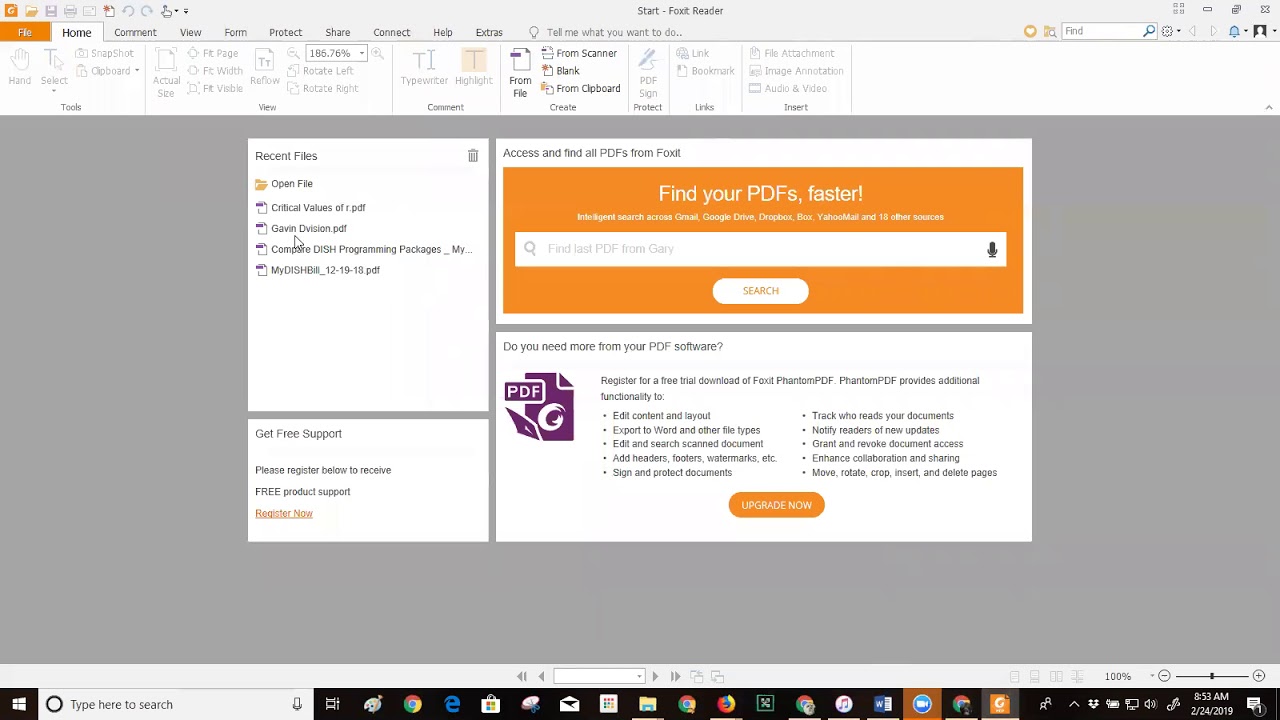Screen dimensions: 1280x720
Task: Open Gavin Division.pdf from recent files
Action: (x=301, y=229)
